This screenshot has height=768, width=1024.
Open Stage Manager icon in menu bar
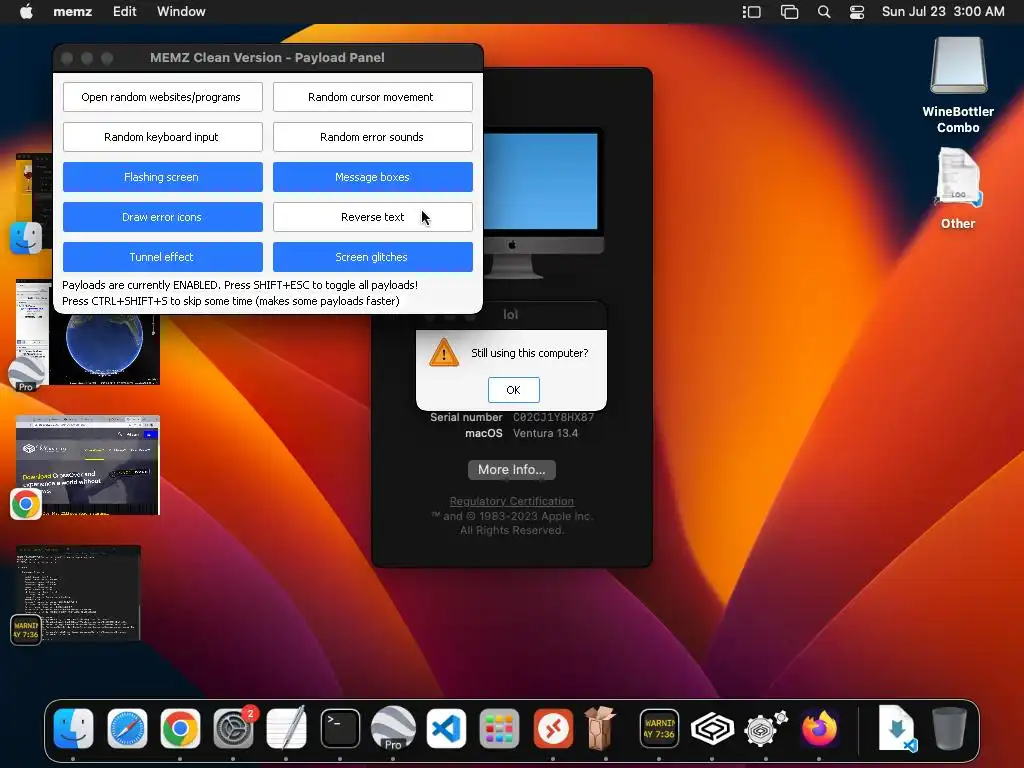[752, 12]
